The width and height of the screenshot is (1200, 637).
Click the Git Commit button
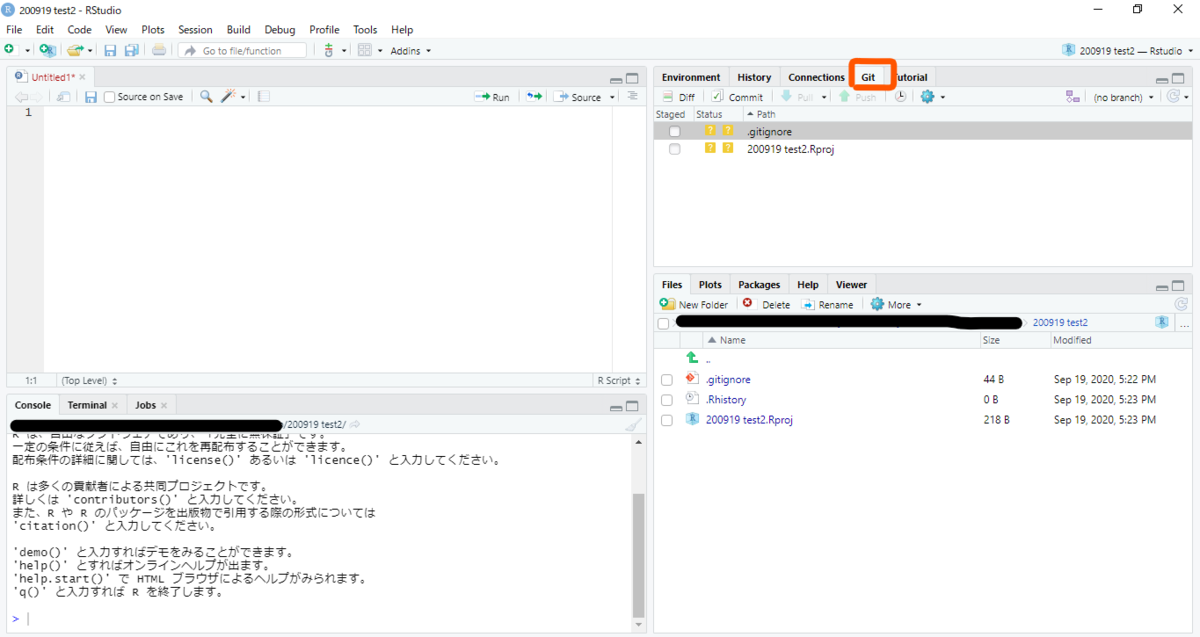pos(737,97)
